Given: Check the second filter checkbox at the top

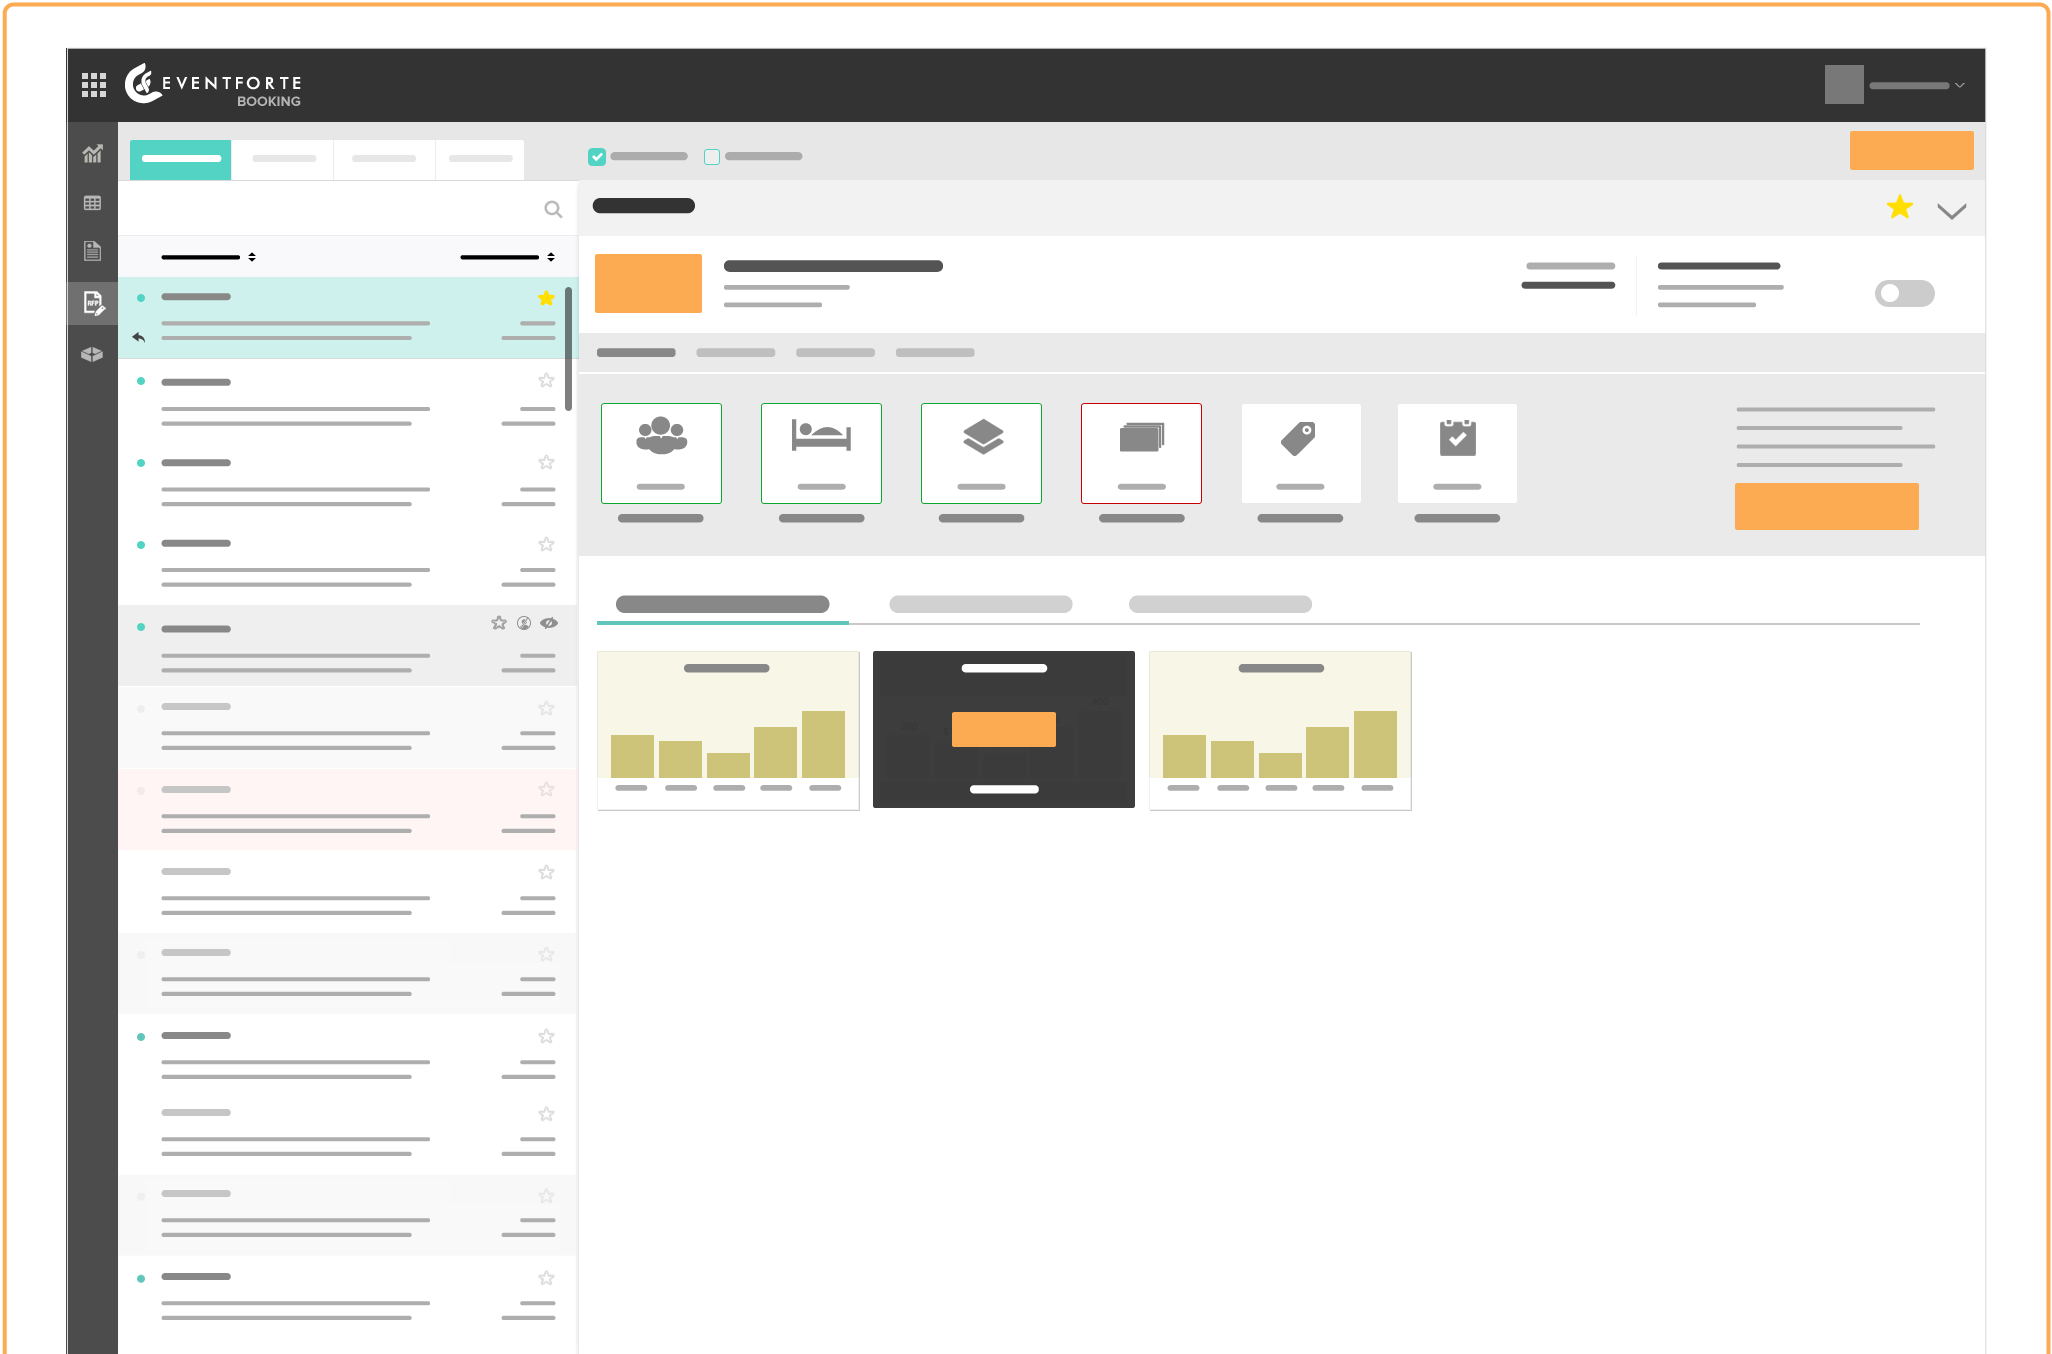Looking at the screenshot, I should [711, 156].
